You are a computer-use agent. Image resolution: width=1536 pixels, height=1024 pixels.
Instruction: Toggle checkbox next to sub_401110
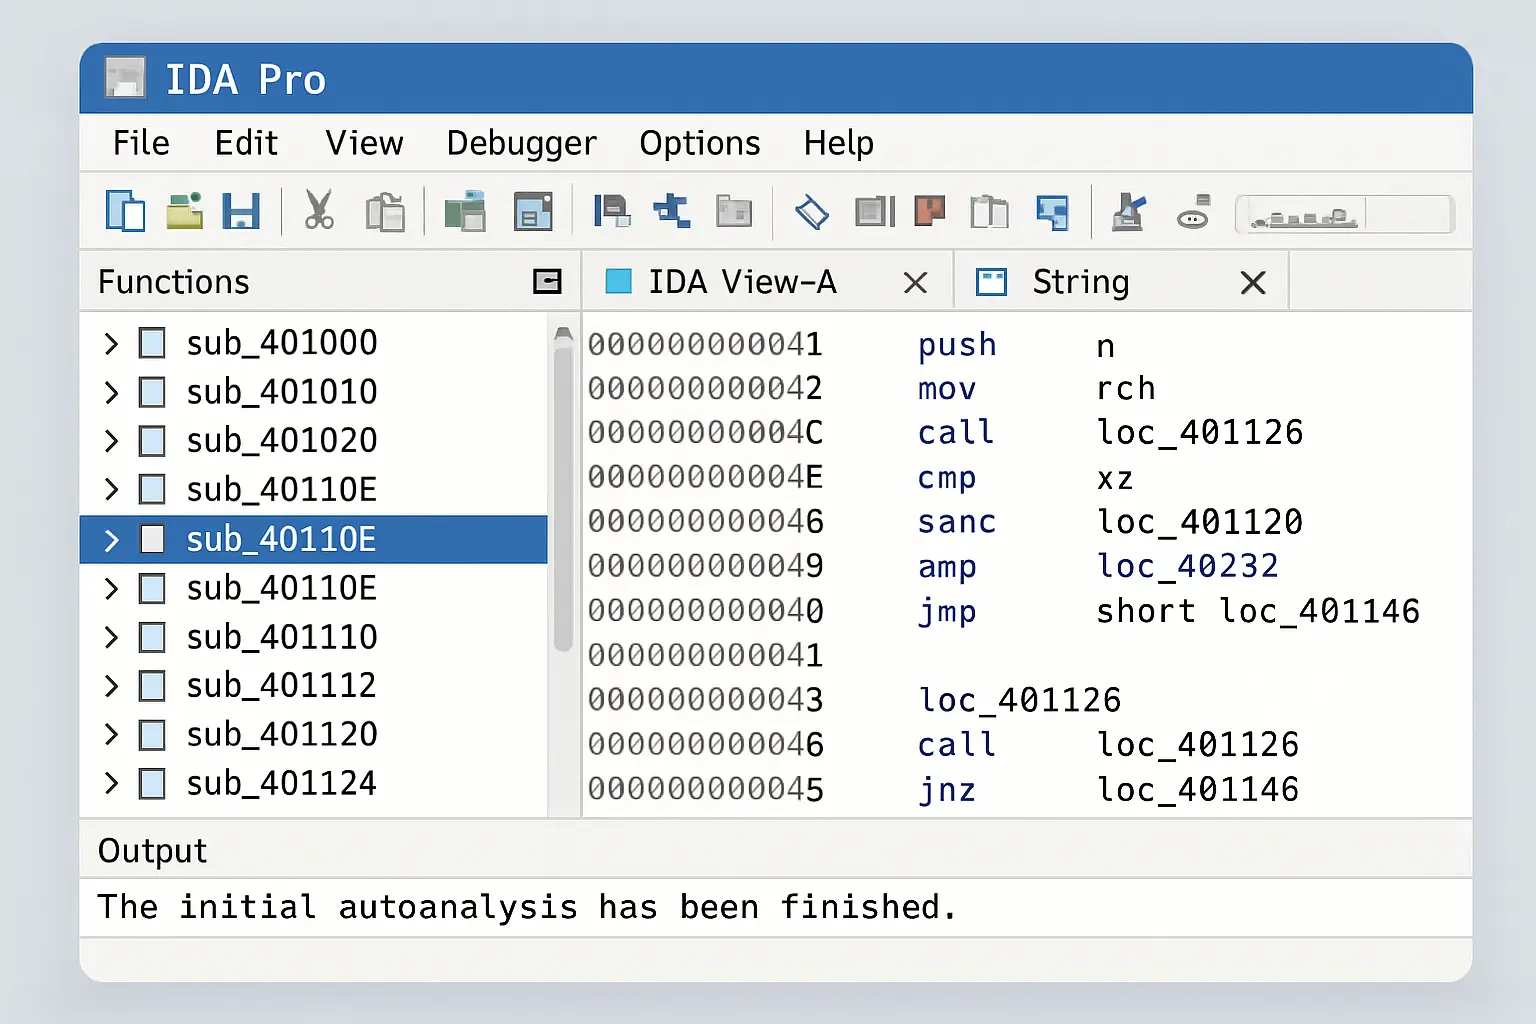152,637
